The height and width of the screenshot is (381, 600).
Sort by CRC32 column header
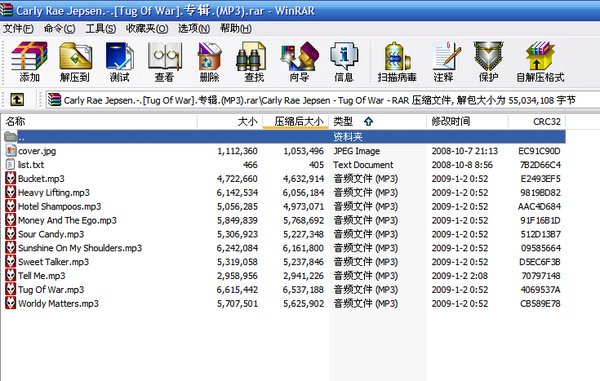[x=537, y=122]
